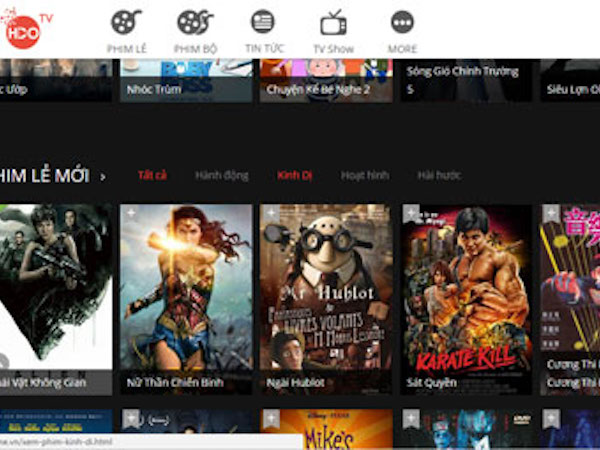Open the Wonder Woman movie poster
This screenshot has width=600, height=450.
tap(186, 288)
